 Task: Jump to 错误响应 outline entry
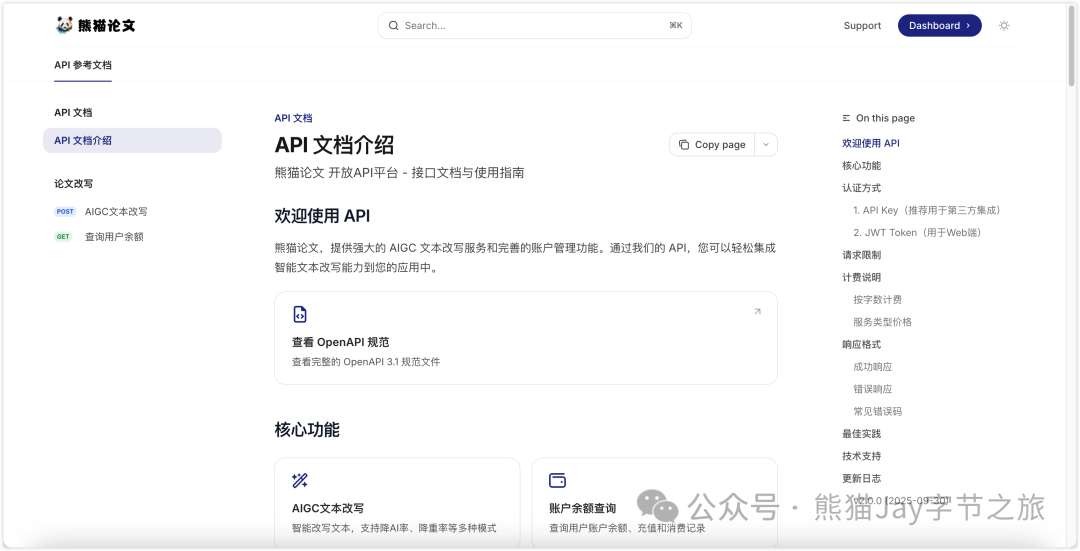[873, 389]
